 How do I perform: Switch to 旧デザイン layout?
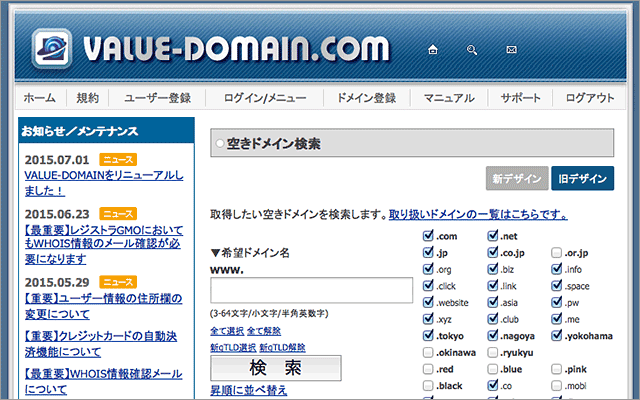(582, 179)
